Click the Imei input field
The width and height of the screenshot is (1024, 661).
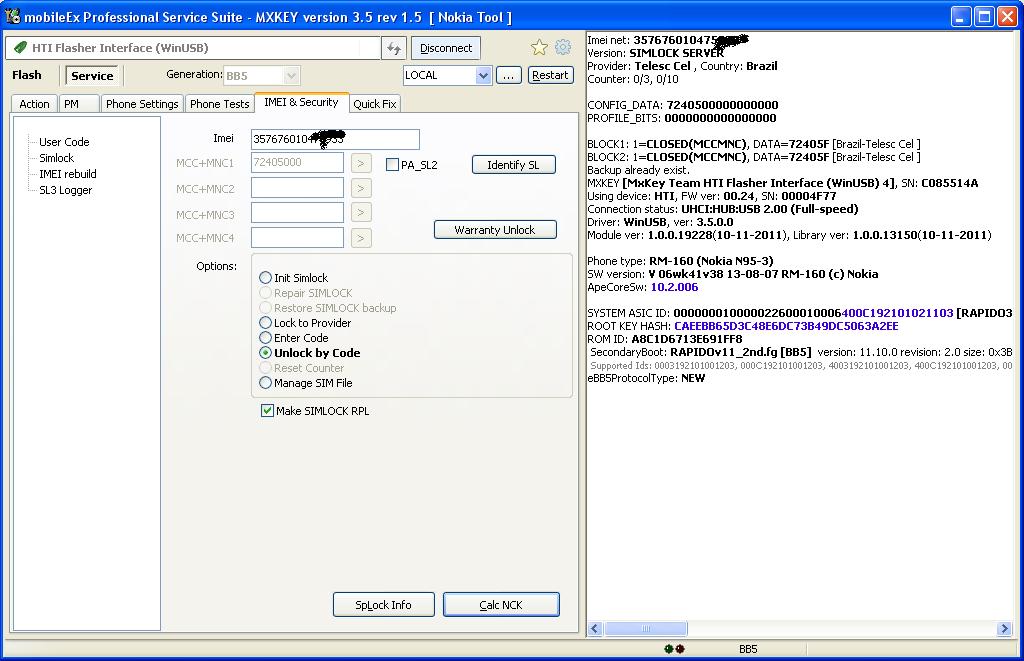(335, 139)
